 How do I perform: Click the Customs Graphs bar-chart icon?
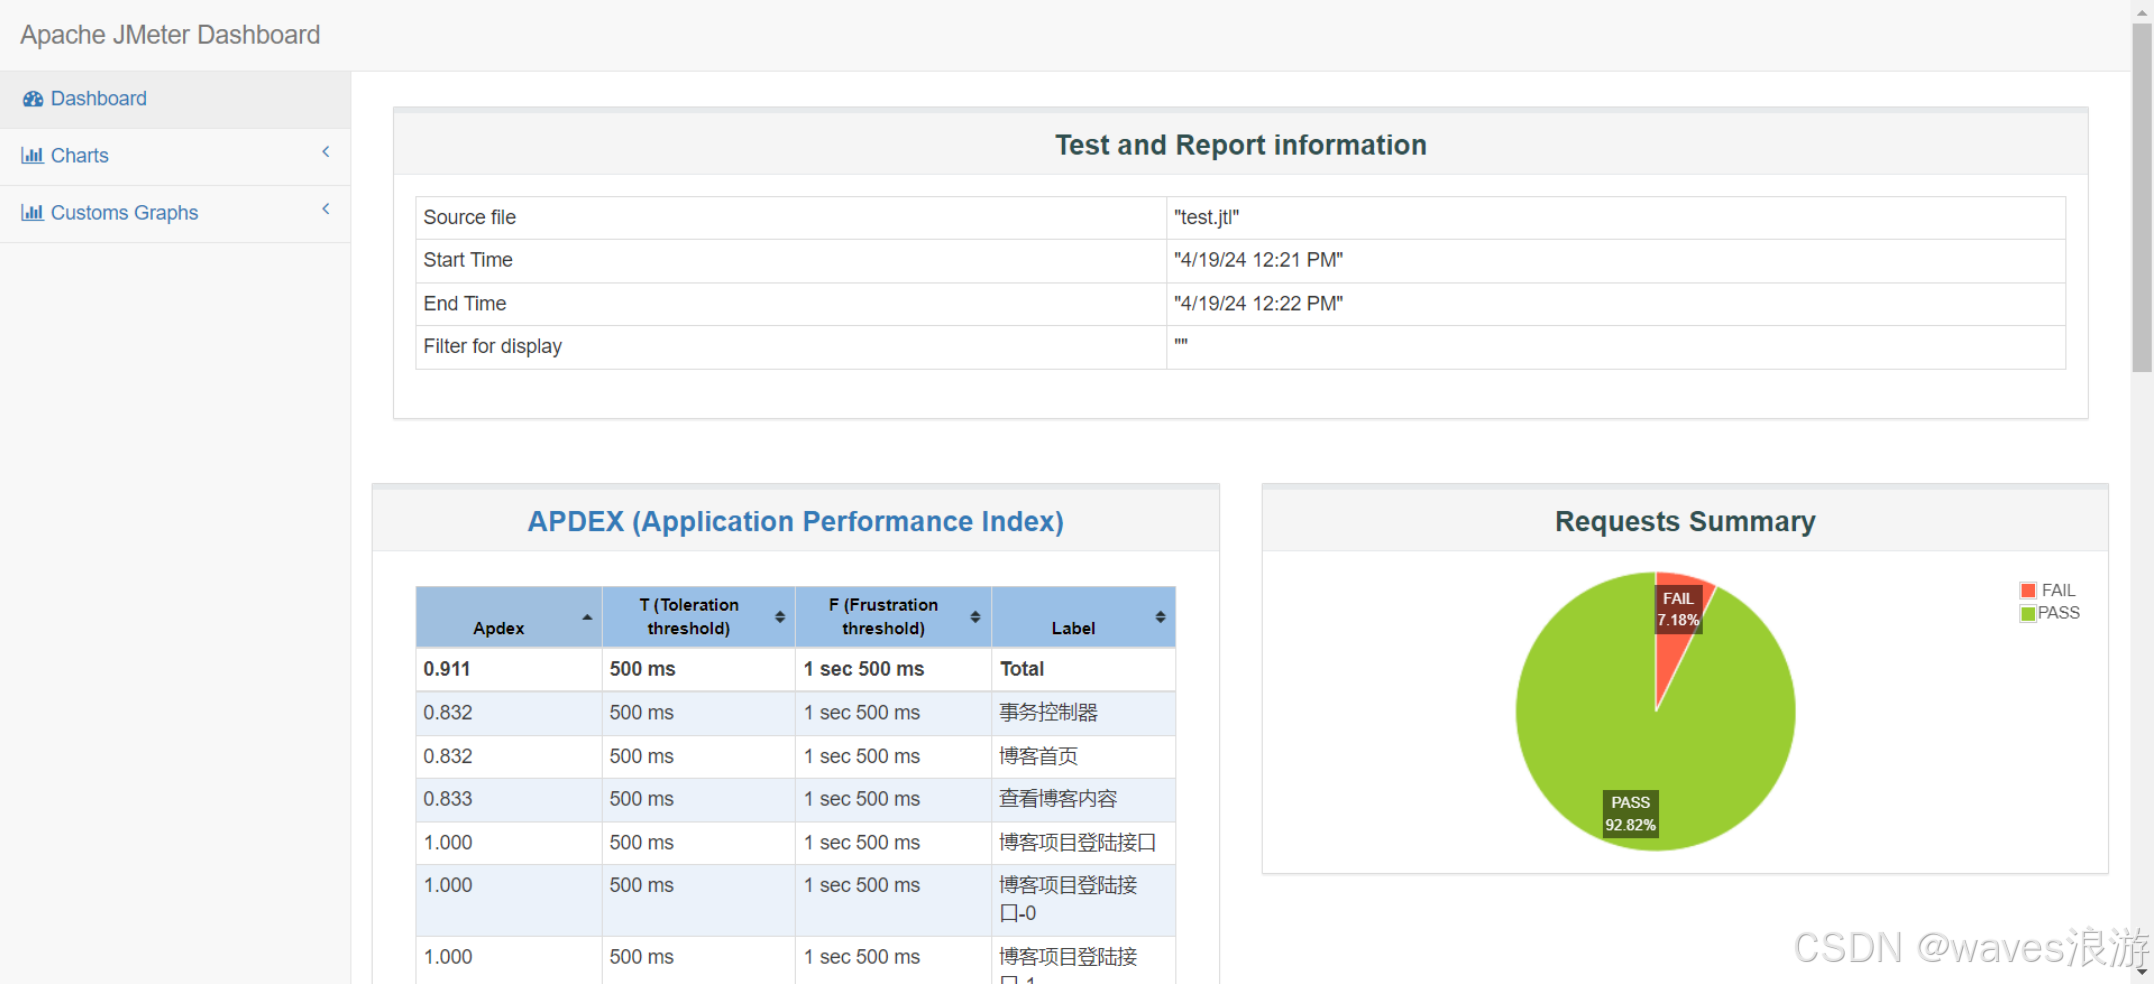[32, 213]
